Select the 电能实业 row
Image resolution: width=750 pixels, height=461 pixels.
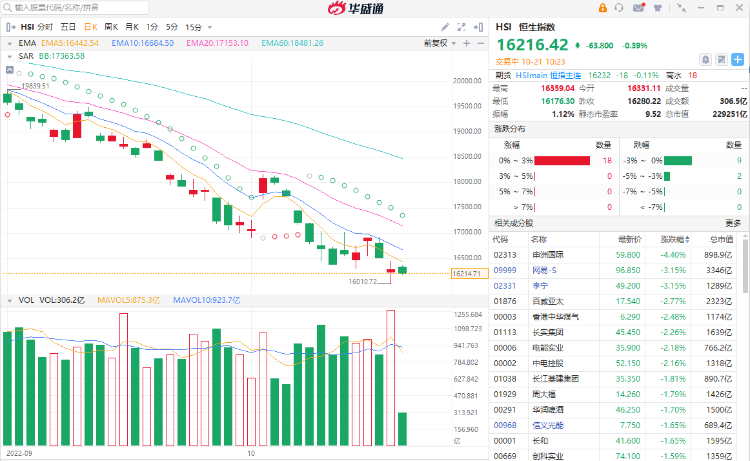coord(615,348)
